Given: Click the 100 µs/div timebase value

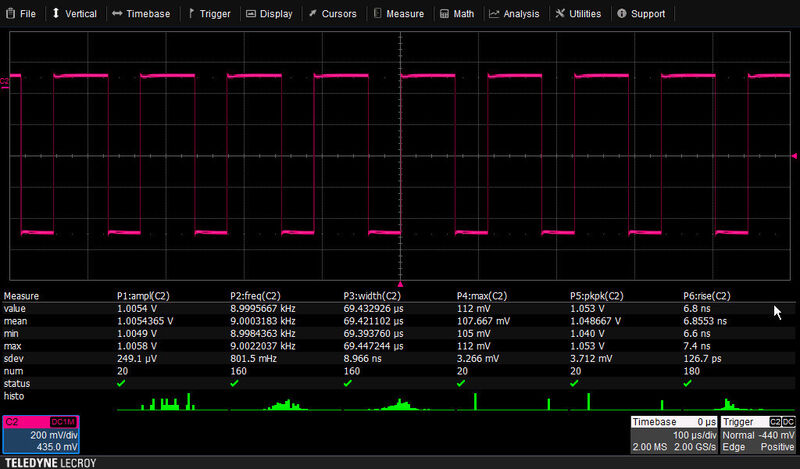Looking at the screenshot, I should [x=695, y=435].
